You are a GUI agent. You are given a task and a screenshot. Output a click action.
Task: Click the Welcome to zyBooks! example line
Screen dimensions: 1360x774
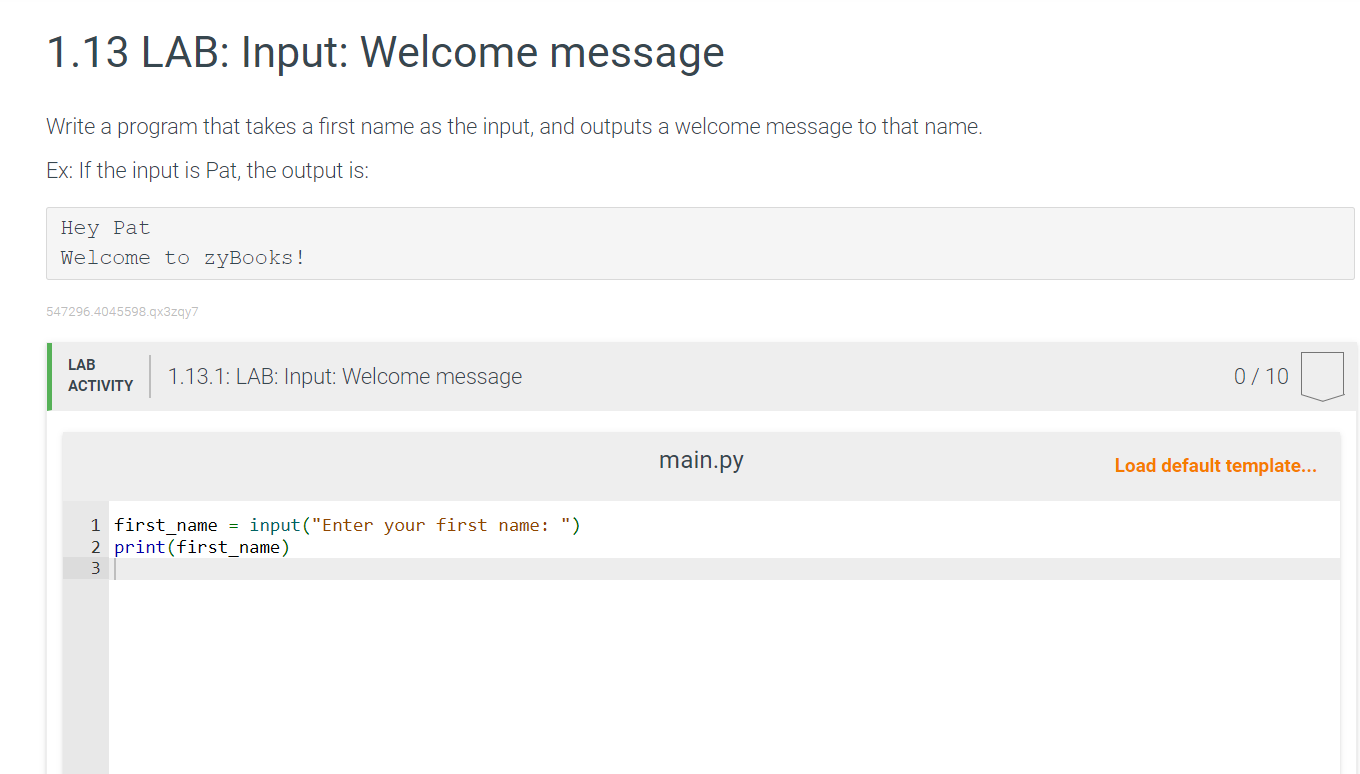click(x=183, y=257)
